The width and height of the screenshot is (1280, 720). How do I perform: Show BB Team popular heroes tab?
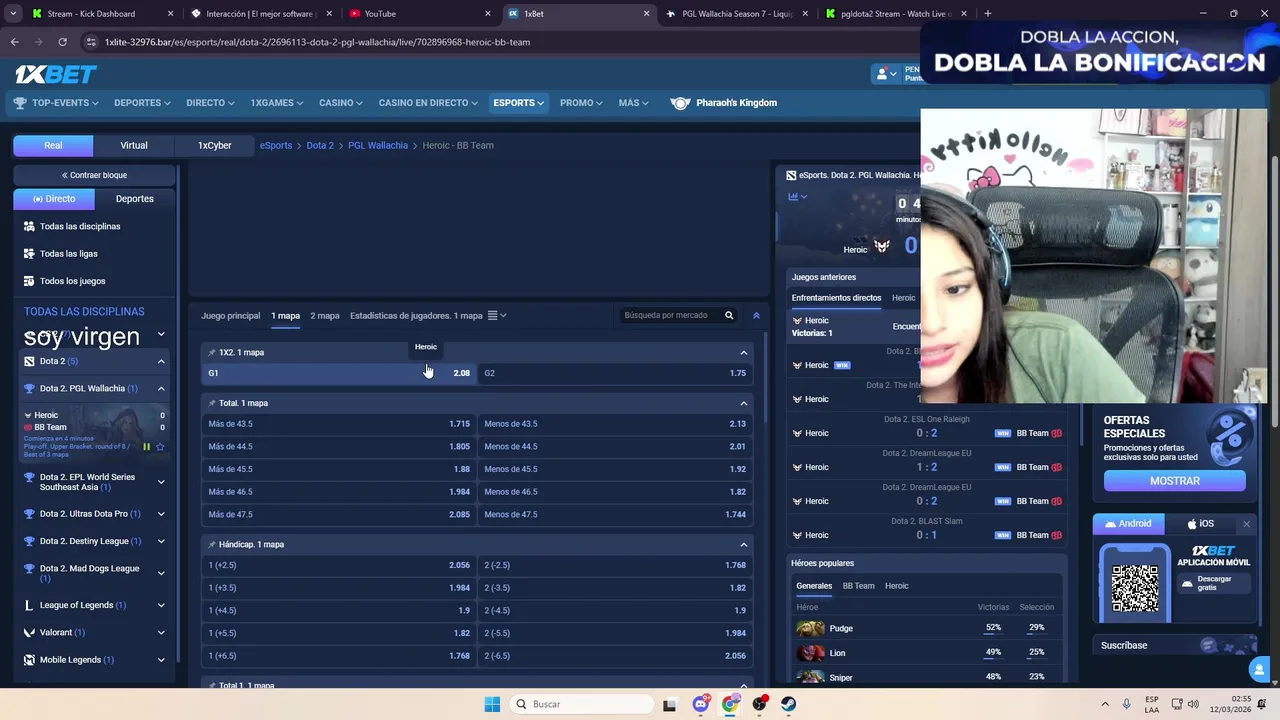[x=858, y=586]
